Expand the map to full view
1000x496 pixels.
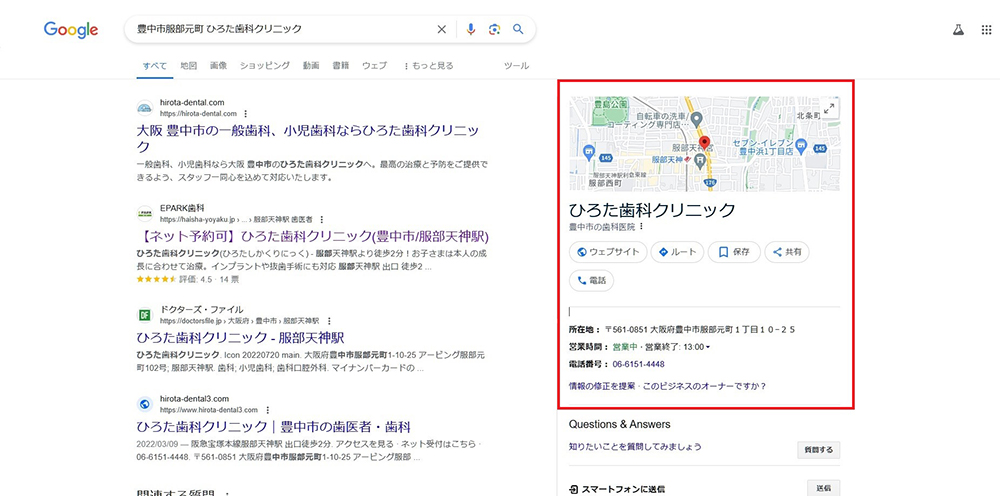829,108
